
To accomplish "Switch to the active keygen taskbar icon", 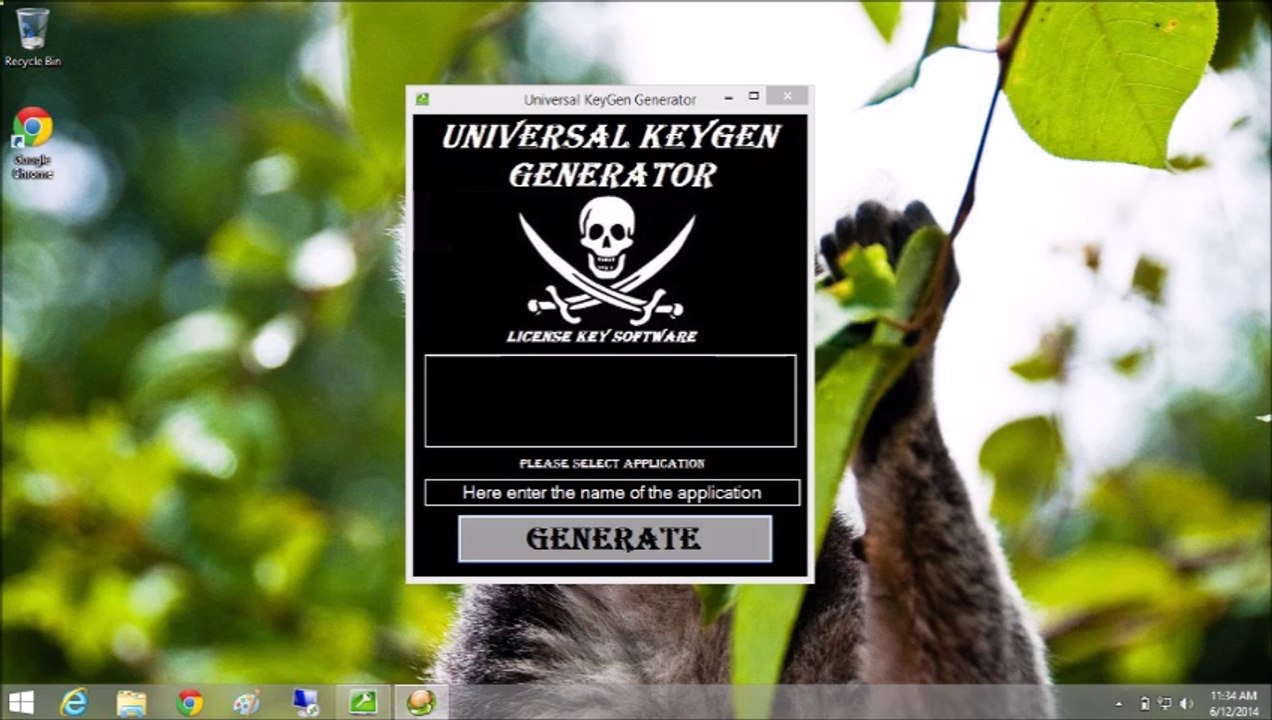I will pos(421,702).
